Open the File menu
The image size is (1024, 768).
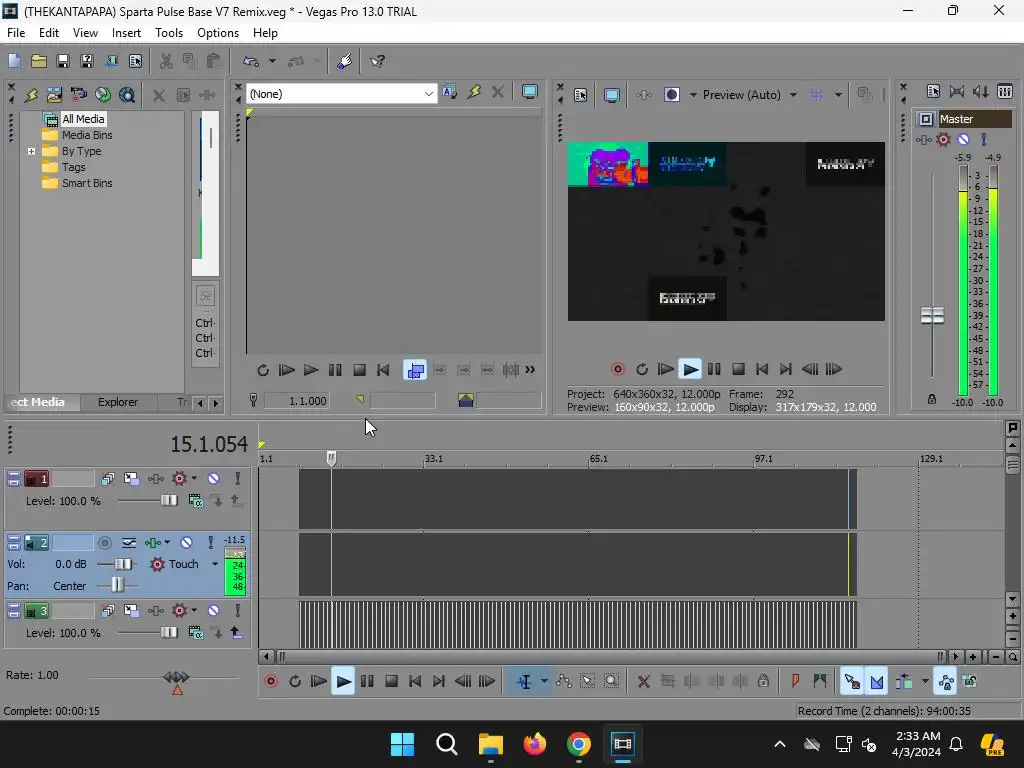click(x=16, y=33)
